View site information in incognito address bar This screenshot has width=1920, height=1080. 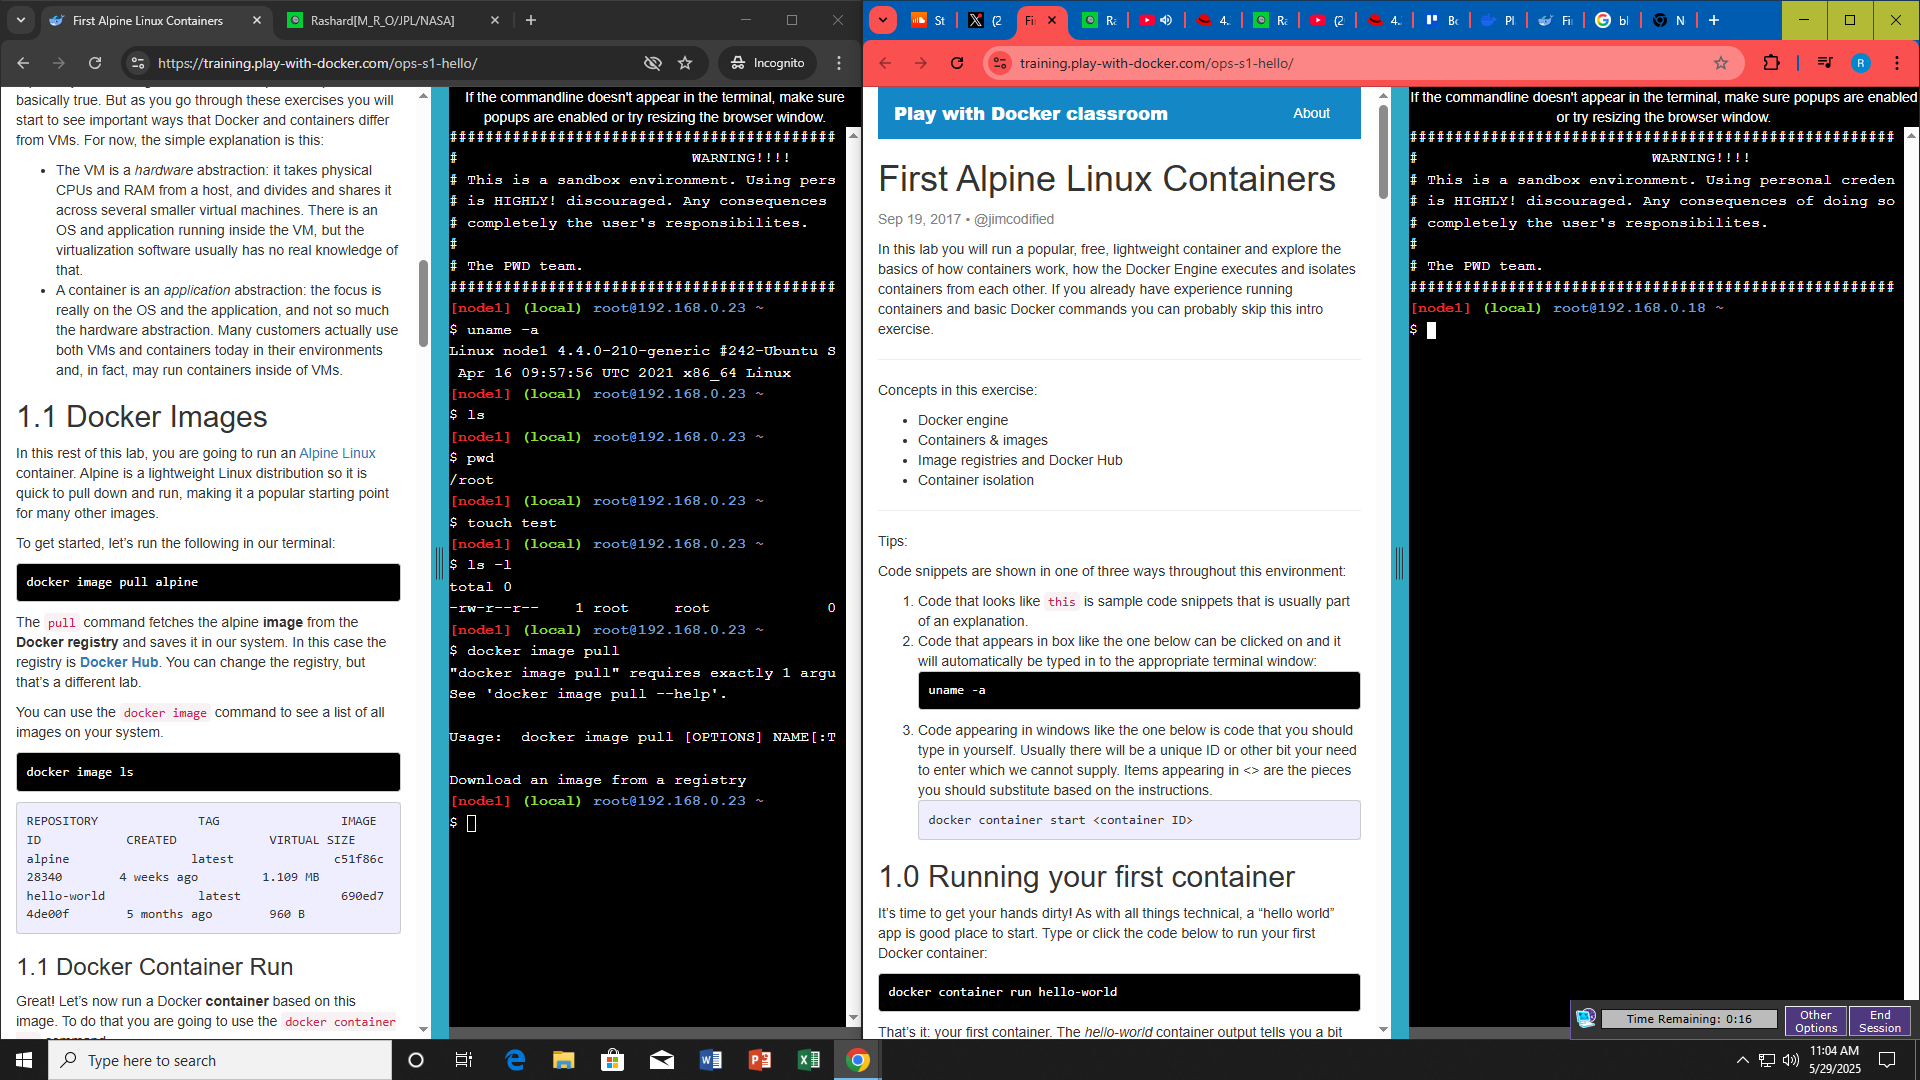coord(138,63)
